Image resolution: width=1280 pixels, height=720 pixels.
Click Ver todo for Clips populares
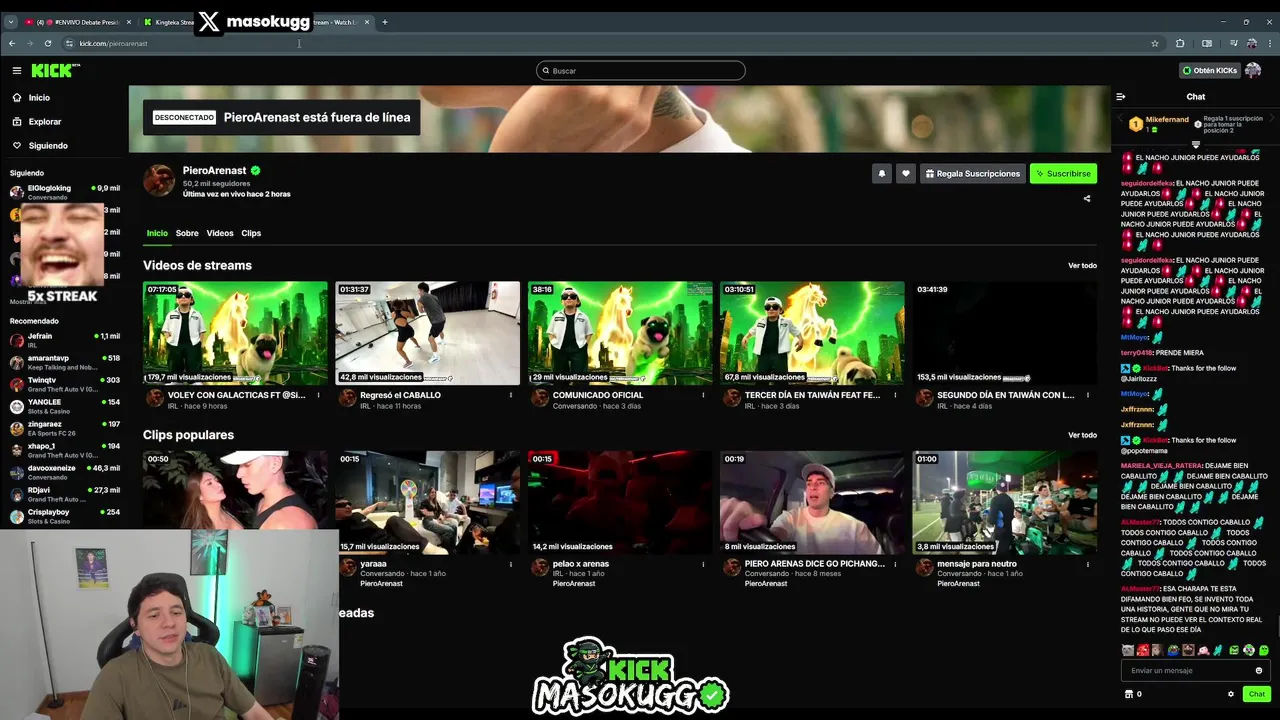click(1082, 435)
